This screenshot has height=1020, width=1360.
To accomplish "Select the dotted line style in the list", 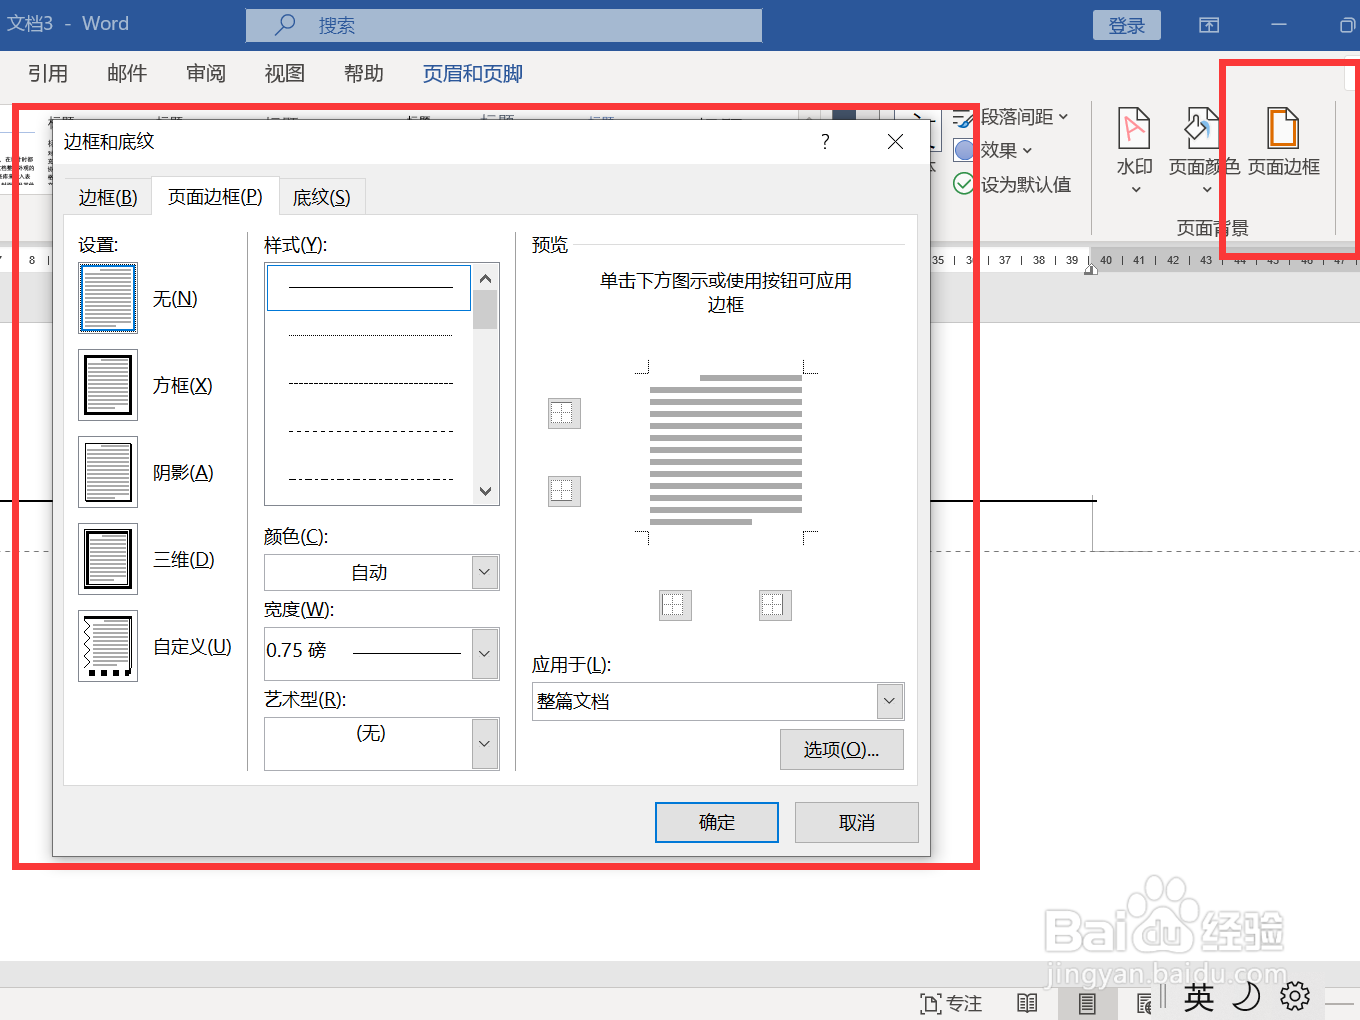I will [x=370, y=335].
